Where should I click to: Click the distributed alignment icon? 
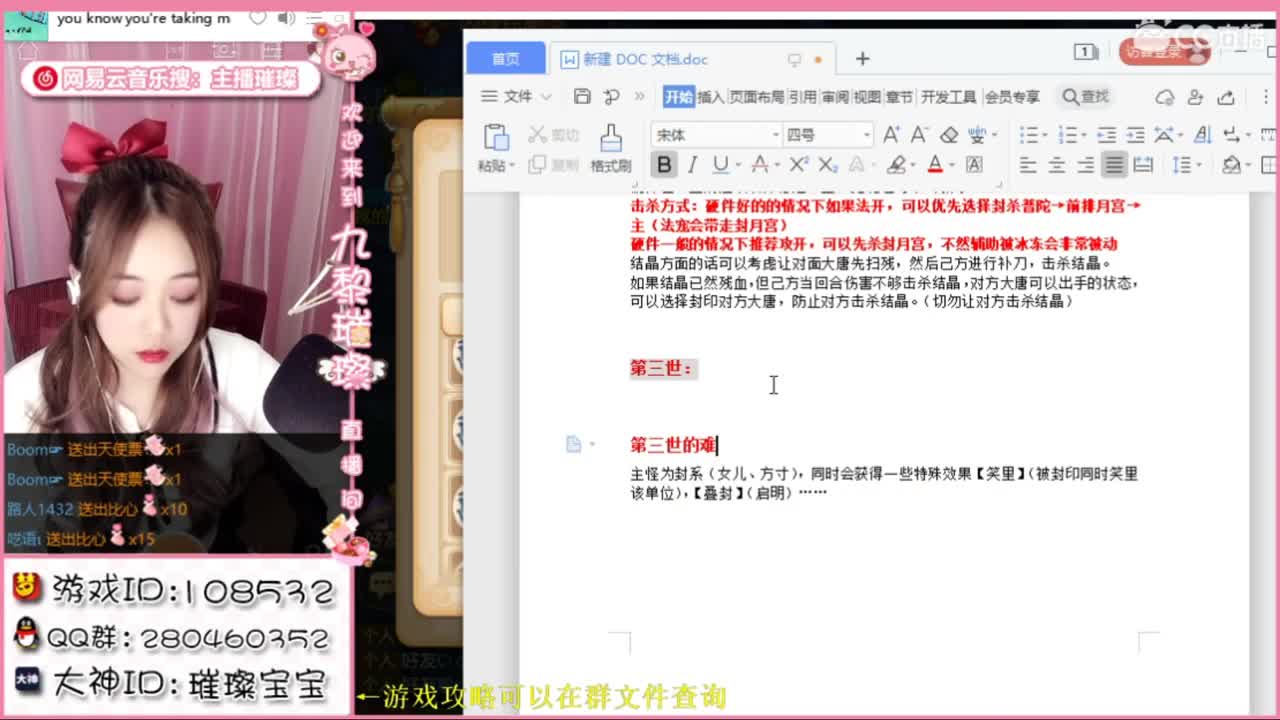(1143, 165)
